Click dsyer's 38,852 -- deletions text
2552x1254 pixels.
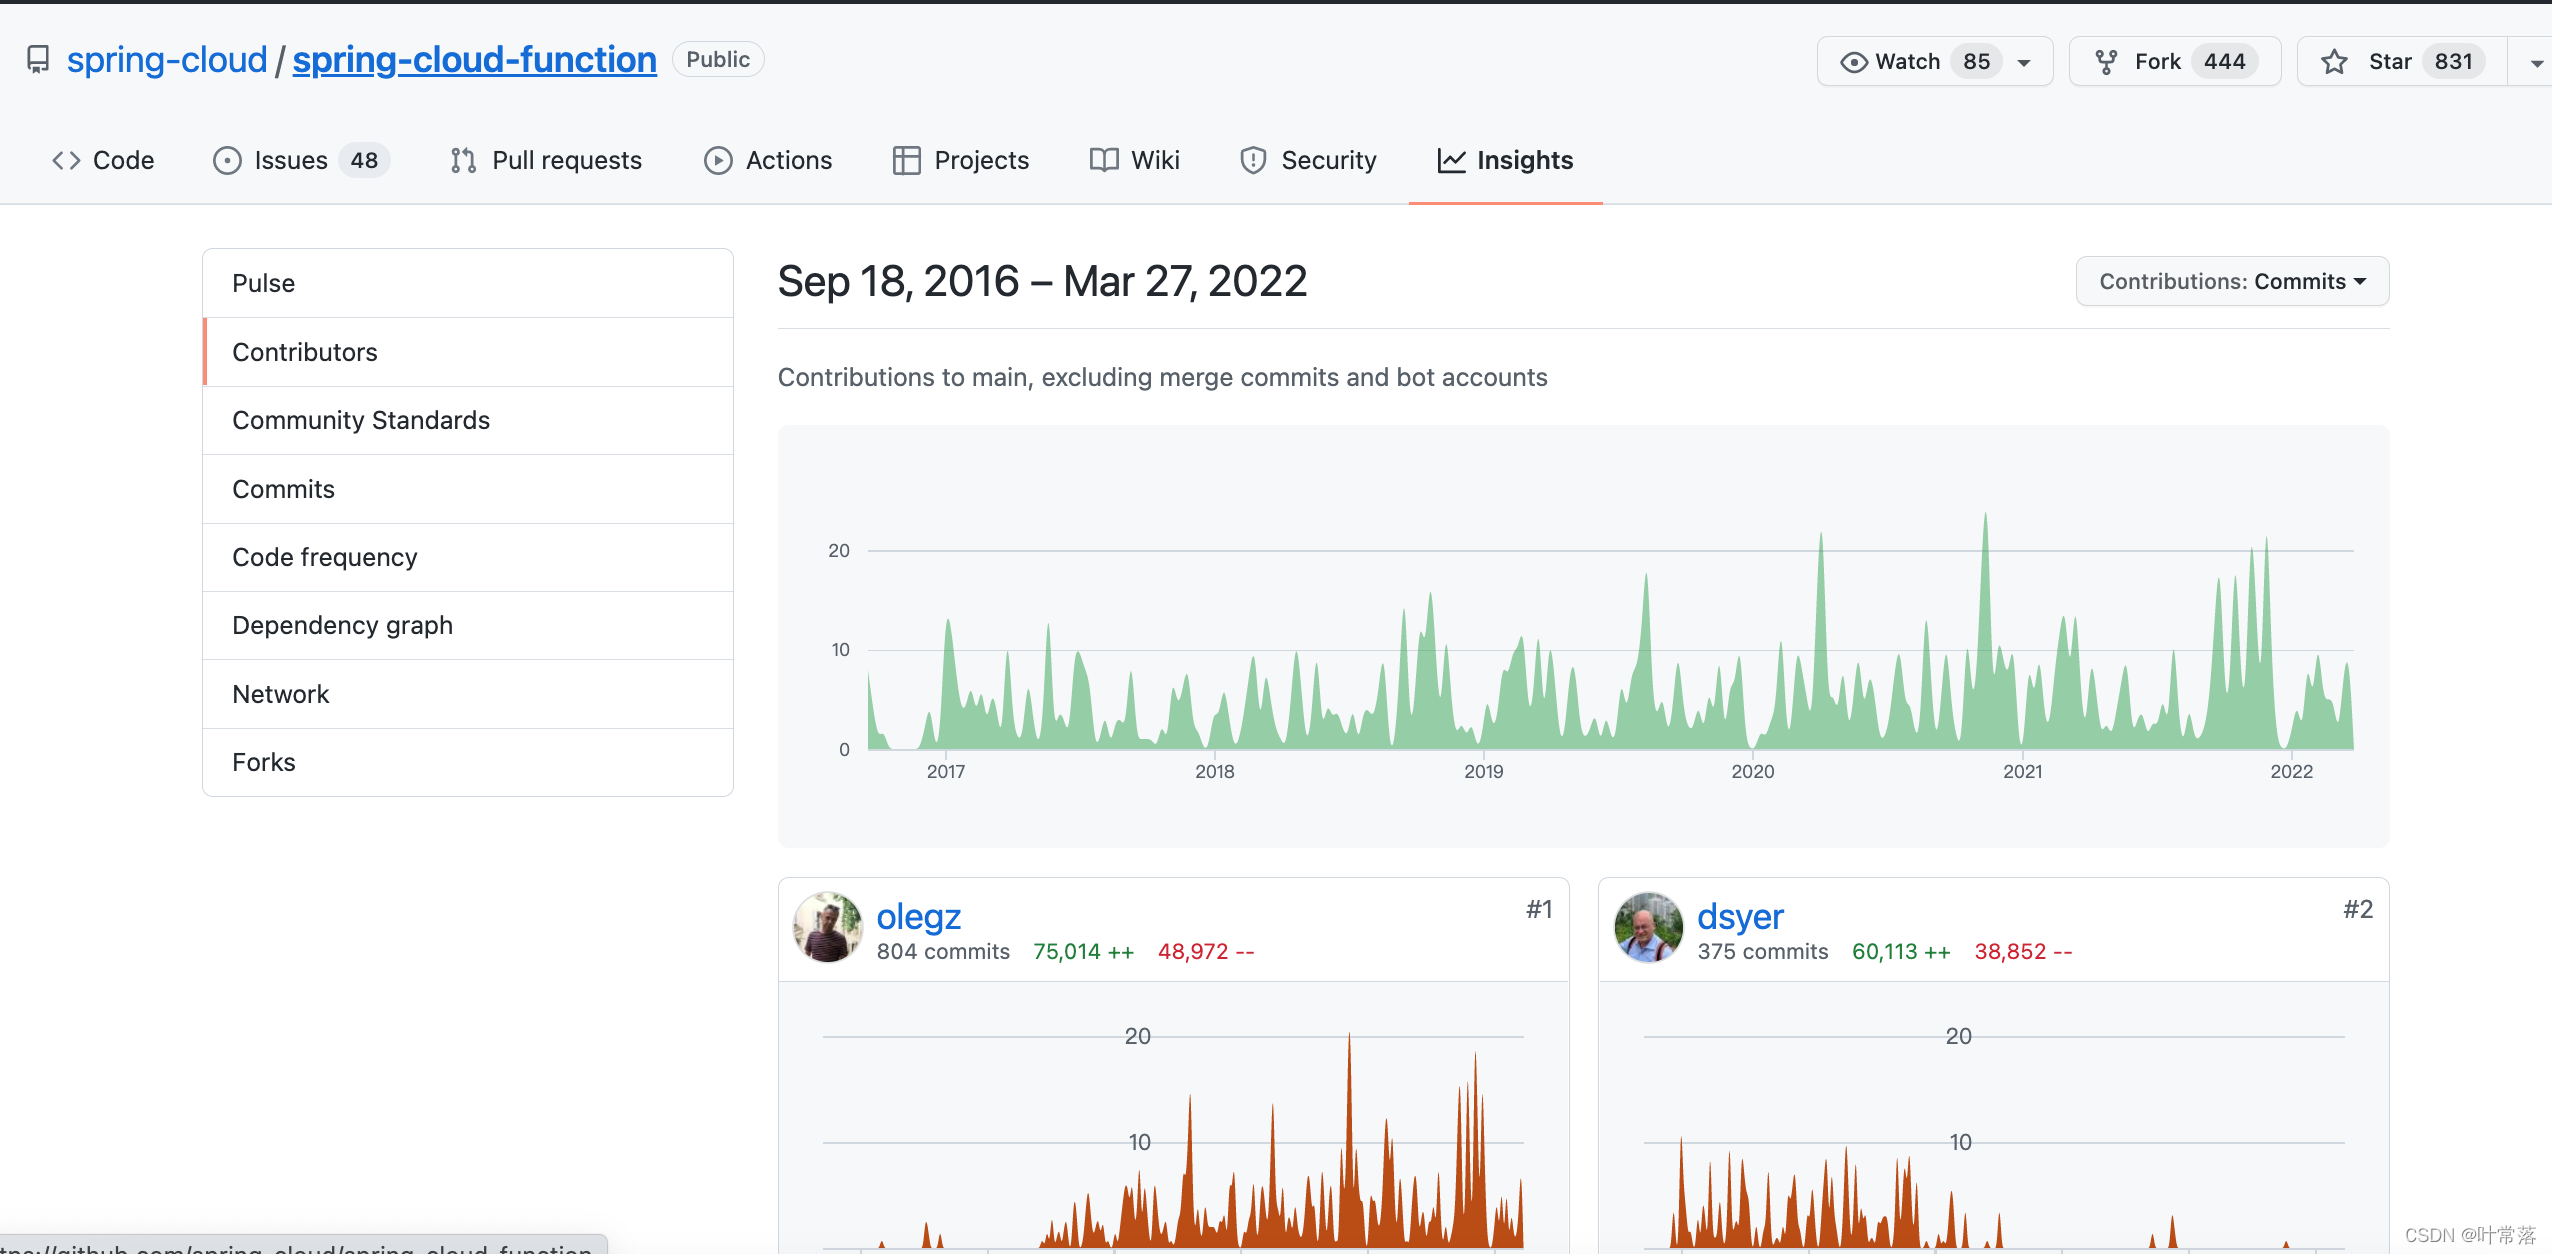coord(2023,951)
